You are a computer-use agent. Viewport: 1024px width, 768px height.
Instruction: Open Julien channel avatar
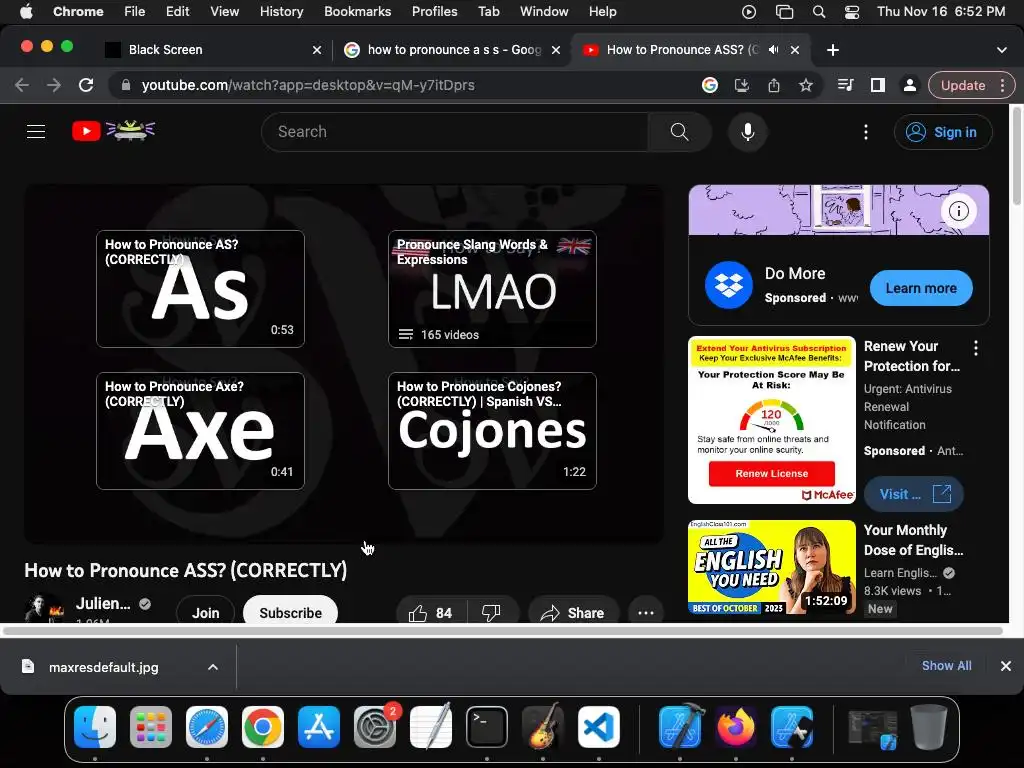pos(43,609)
